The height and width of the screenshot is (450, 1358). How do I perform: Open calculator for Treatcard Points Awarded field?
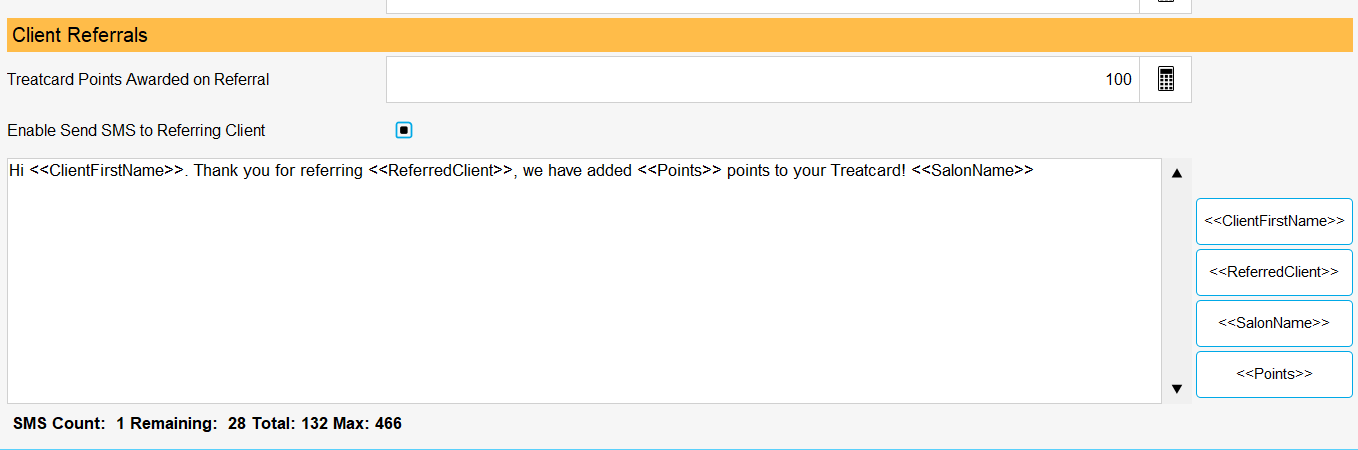pos(1165,79)
